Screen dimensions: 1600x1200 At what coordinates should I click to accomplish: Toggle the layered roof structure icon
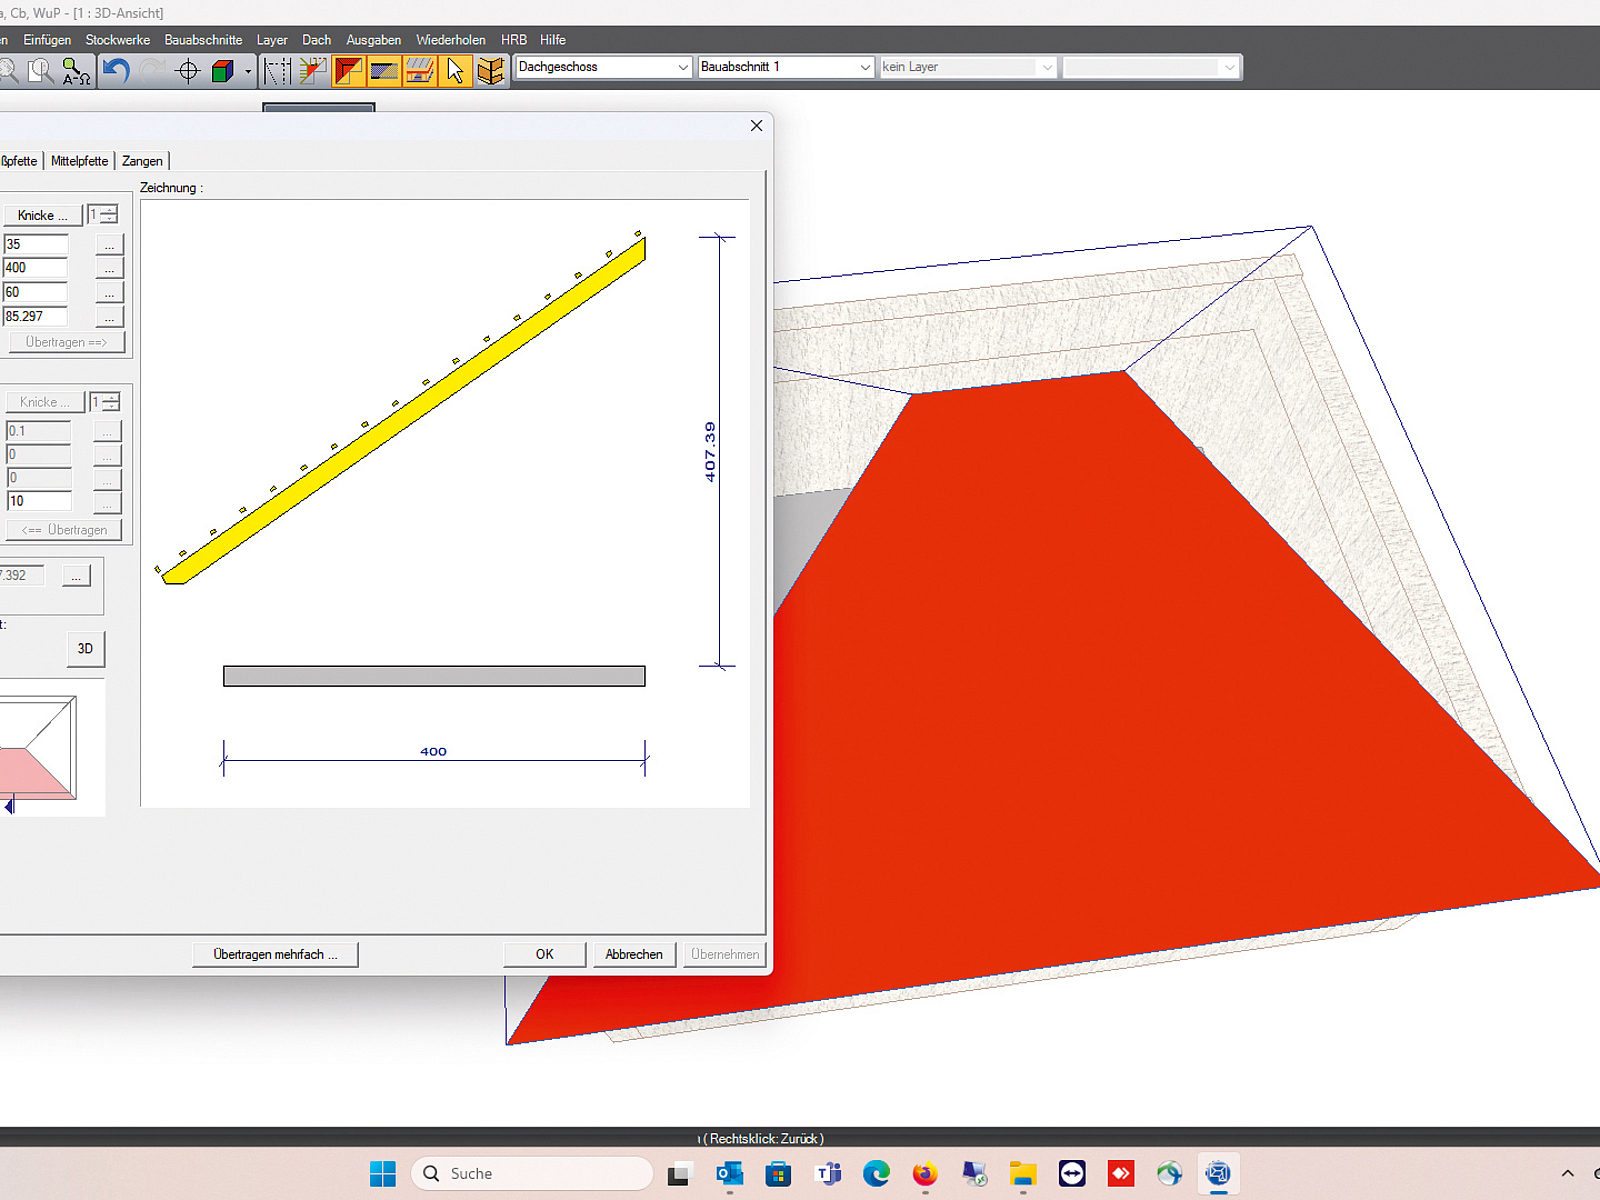coord(420,70)
